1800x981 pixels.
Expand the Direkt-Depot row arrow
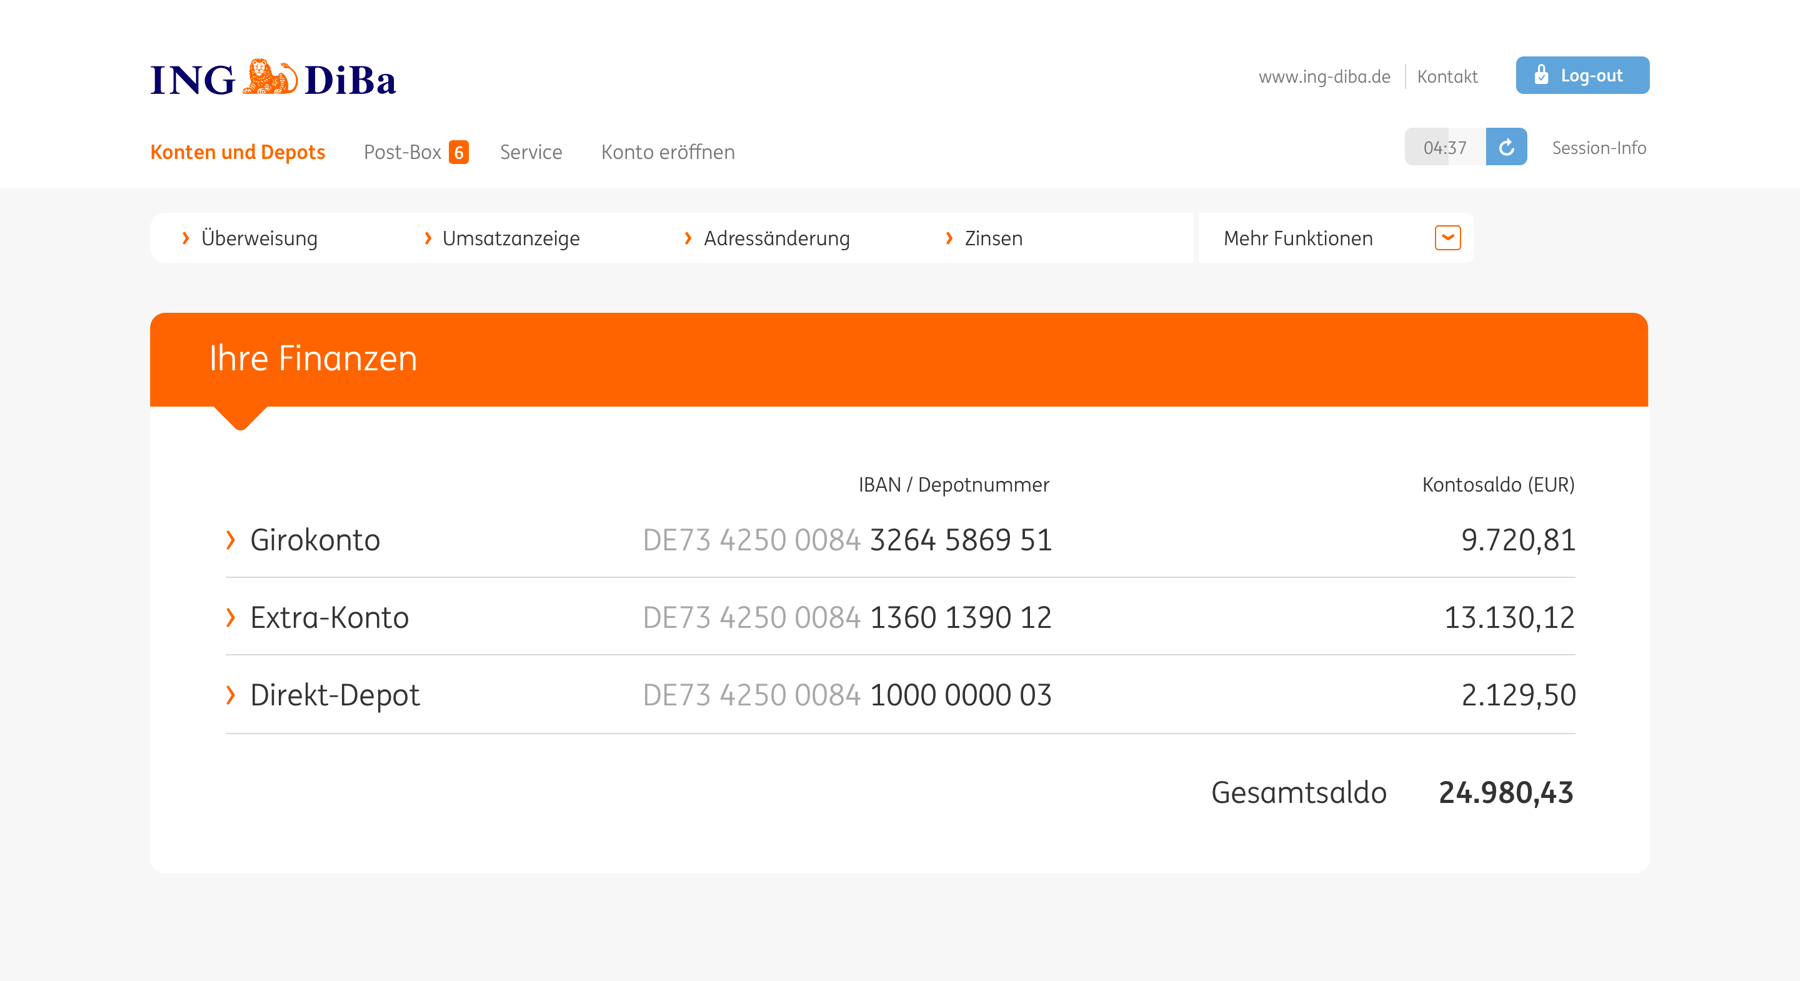[x=231, y=695]
